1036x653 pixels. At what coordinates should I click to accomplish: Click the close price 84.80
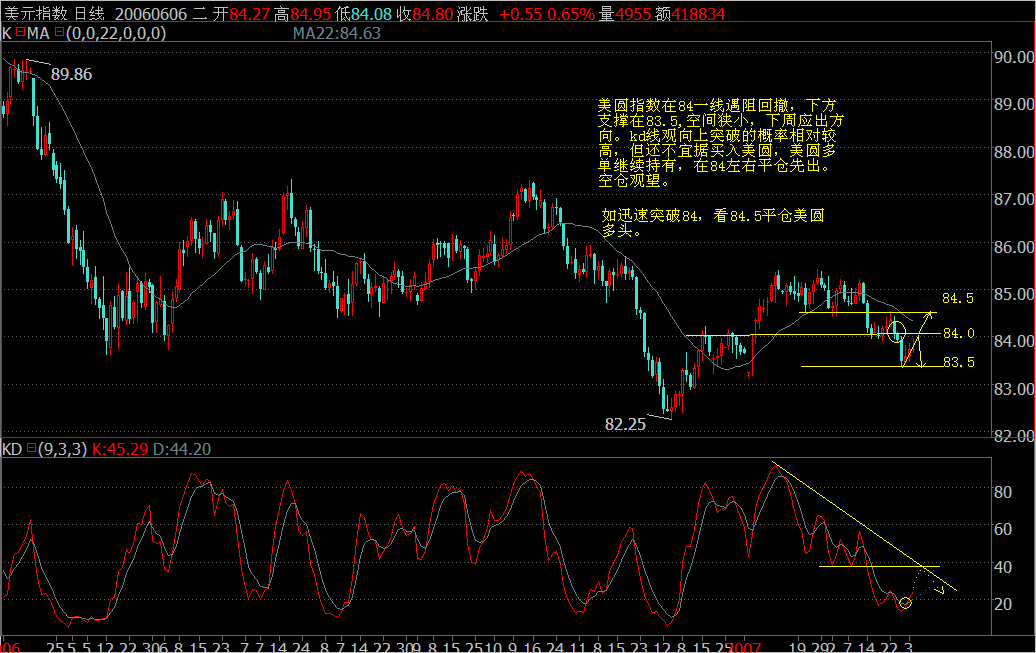[x=433, y=13]
